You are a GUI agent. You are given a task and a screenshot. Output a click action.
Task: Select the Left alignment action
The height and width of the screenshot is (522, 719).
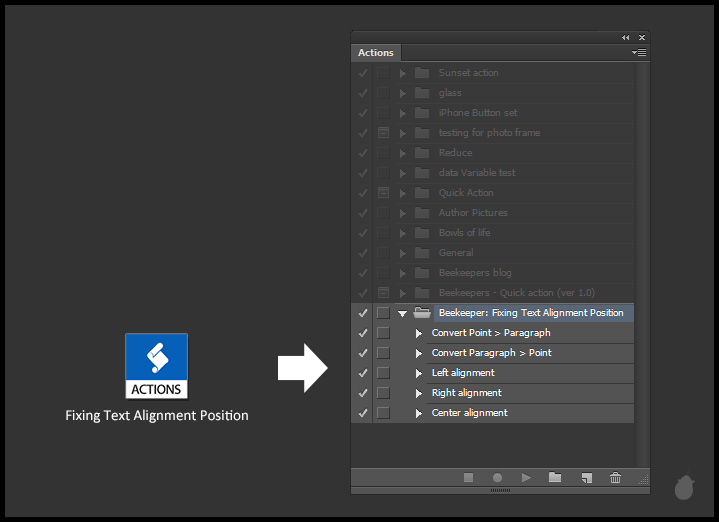coord(463,373)
